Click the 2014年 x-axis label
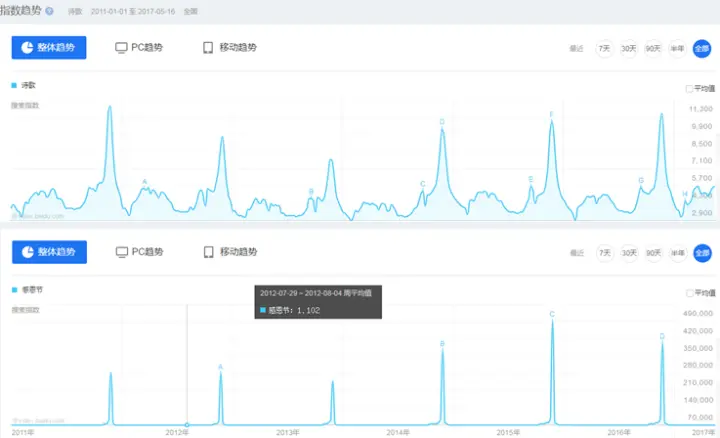 coord(398,432)
